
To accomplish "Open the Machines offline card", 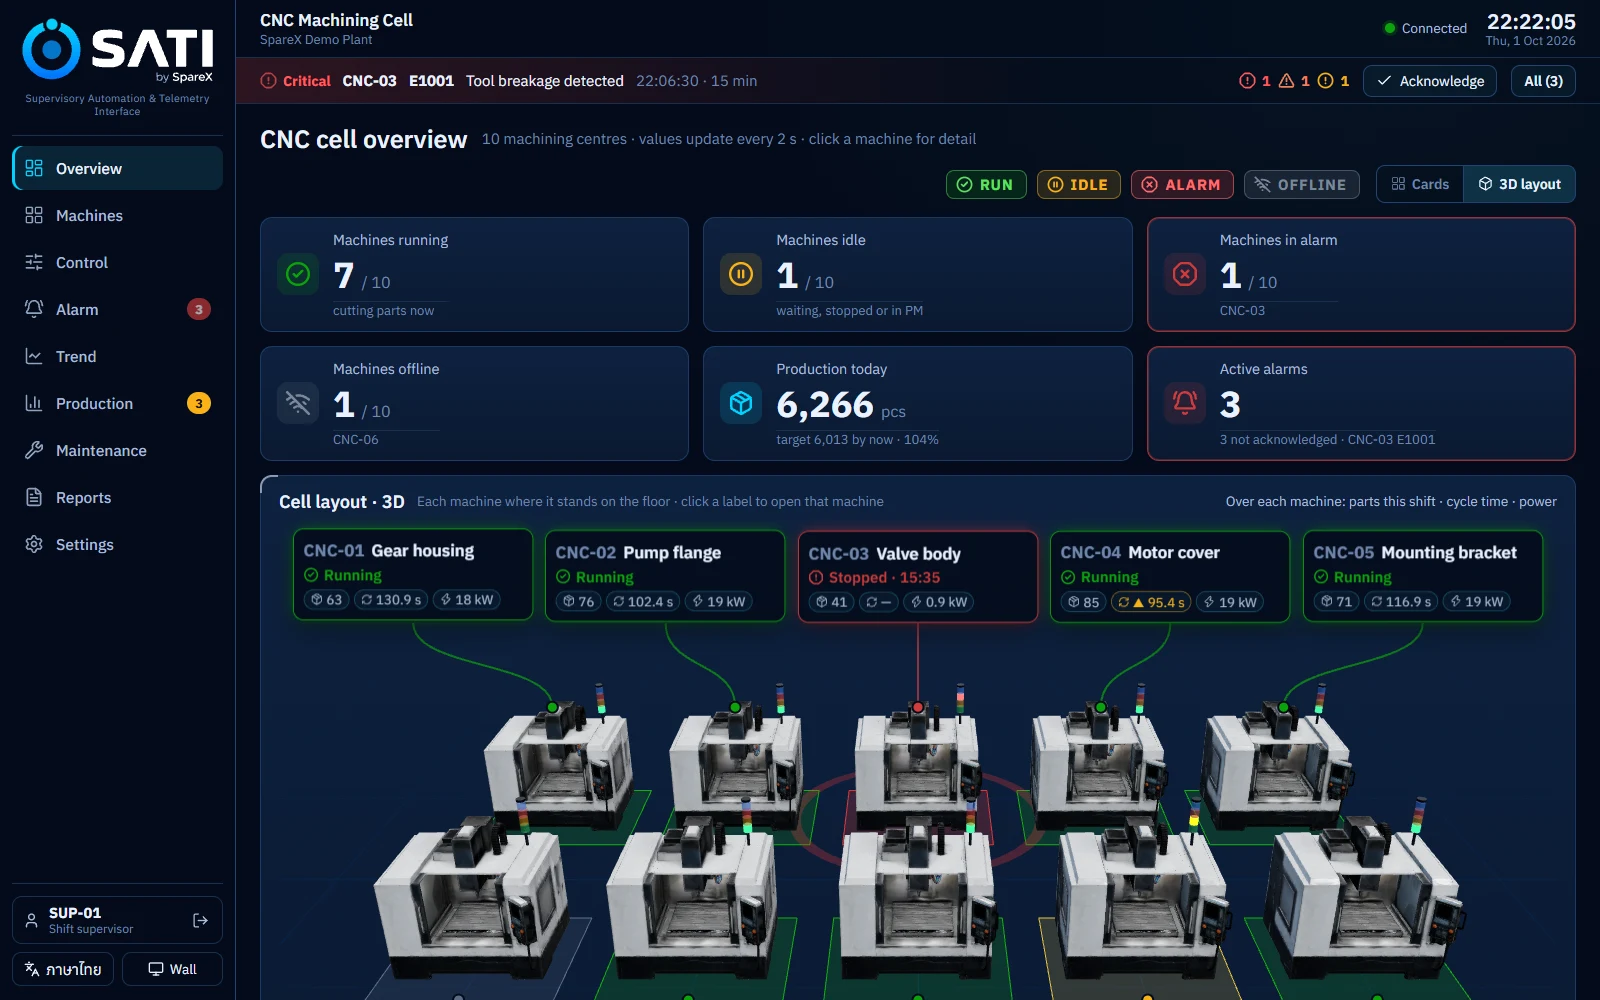I will pos(474,403).
